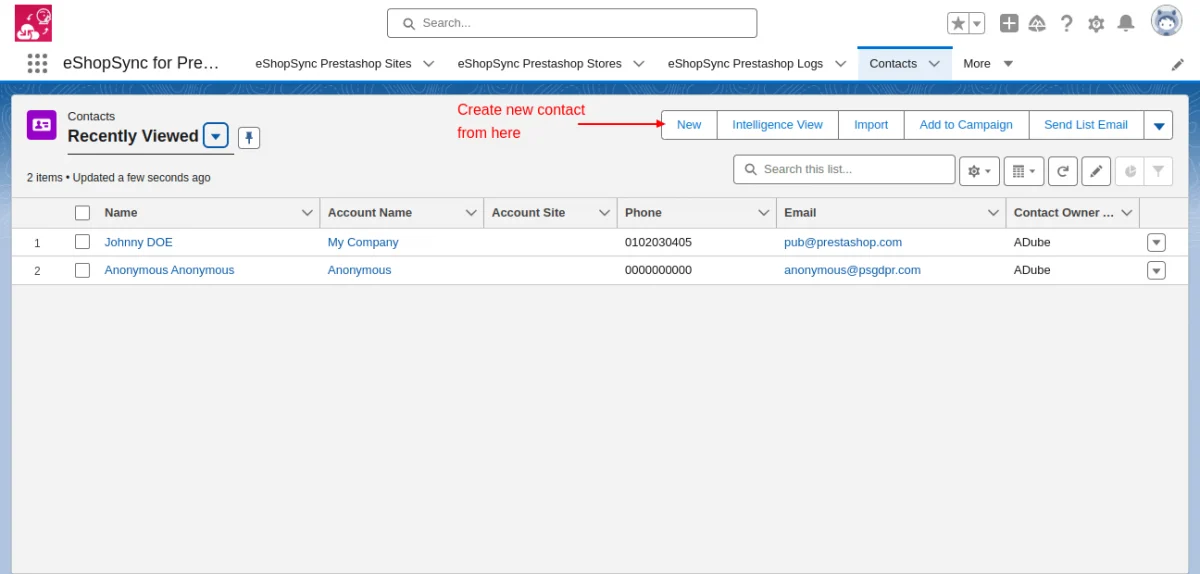Screen dimensions: 1200x574
Task: Focus the global Search field
Action: (572, 23)
